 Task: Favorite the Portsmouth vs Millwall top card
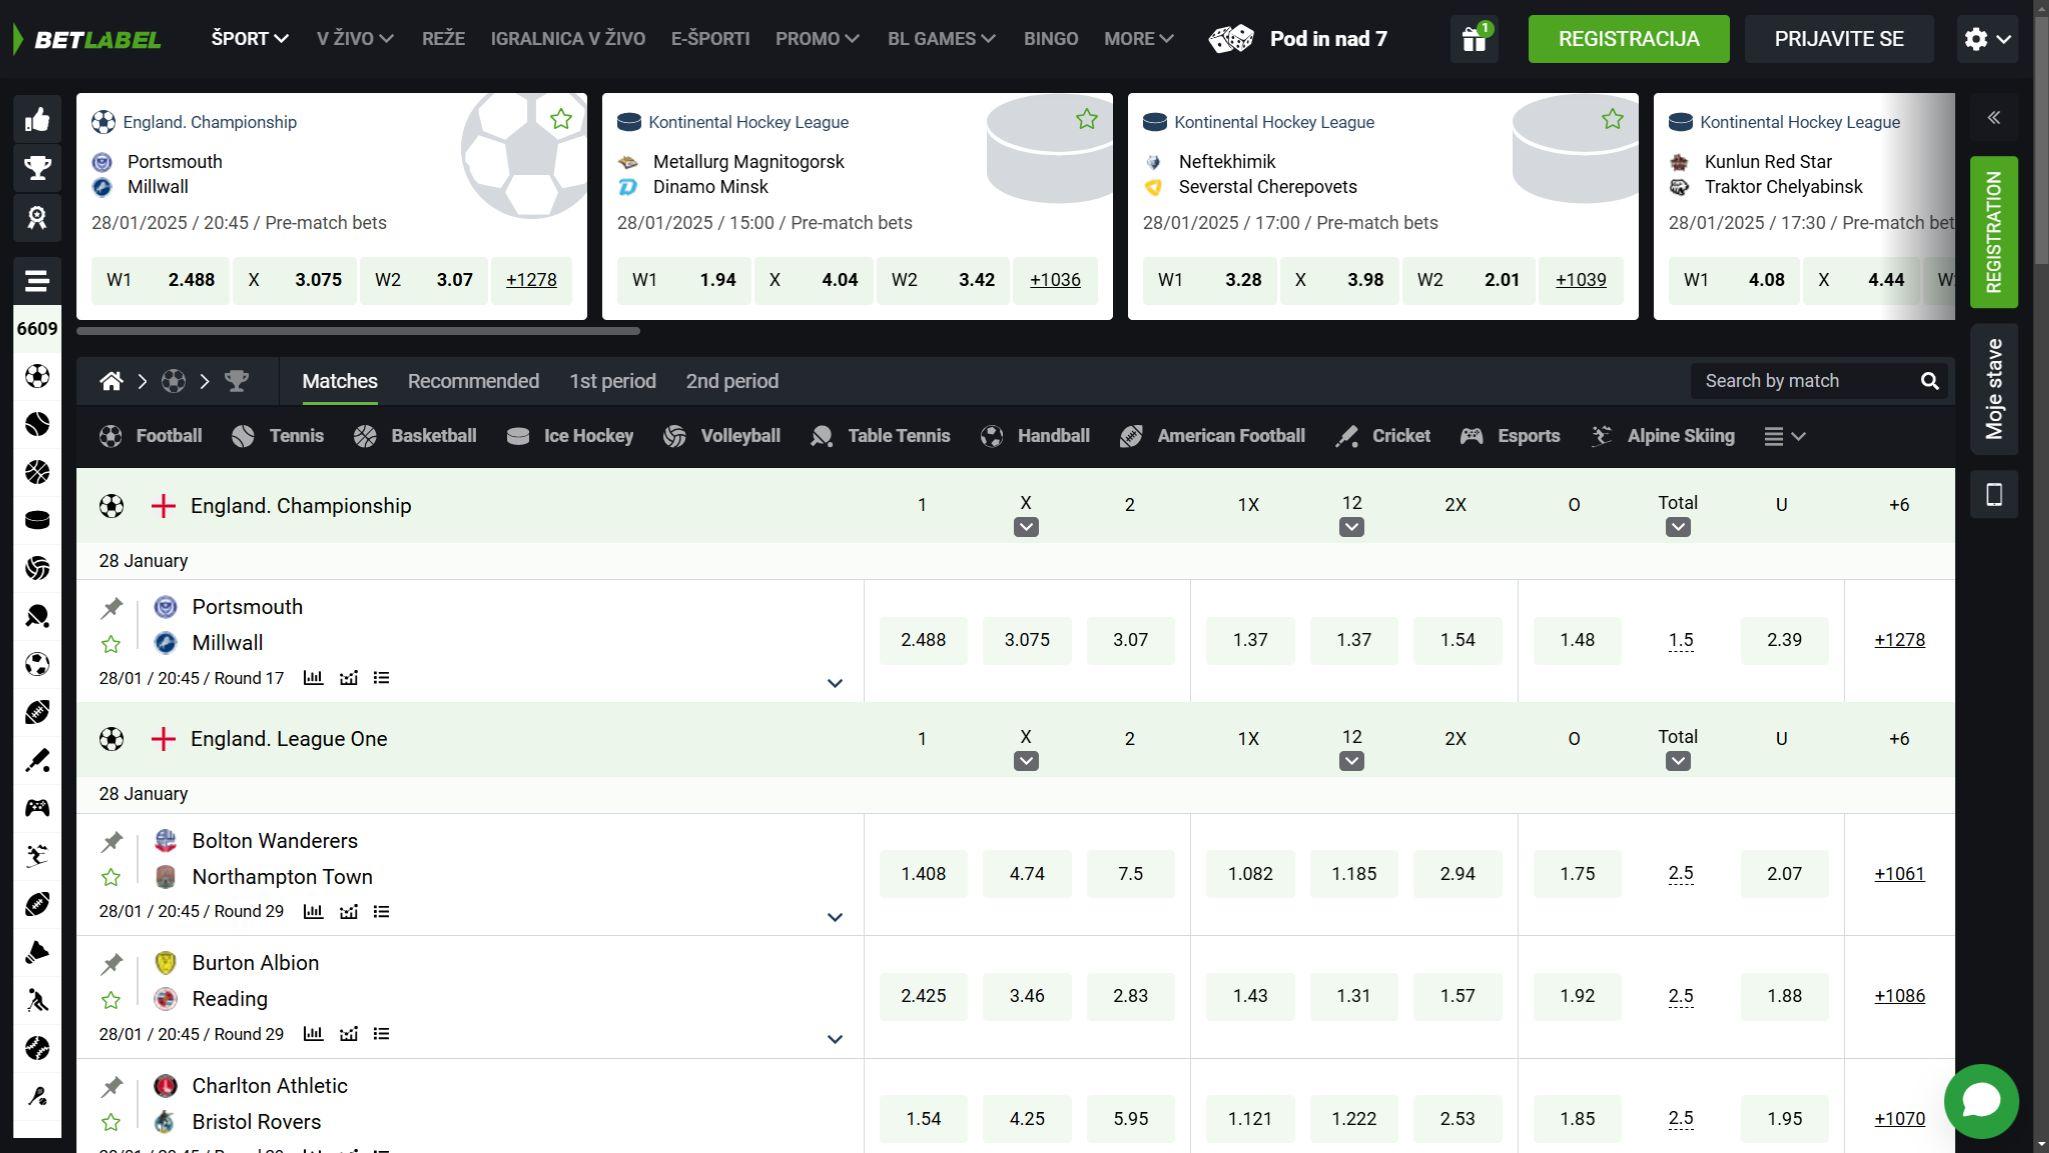(561, 119)
